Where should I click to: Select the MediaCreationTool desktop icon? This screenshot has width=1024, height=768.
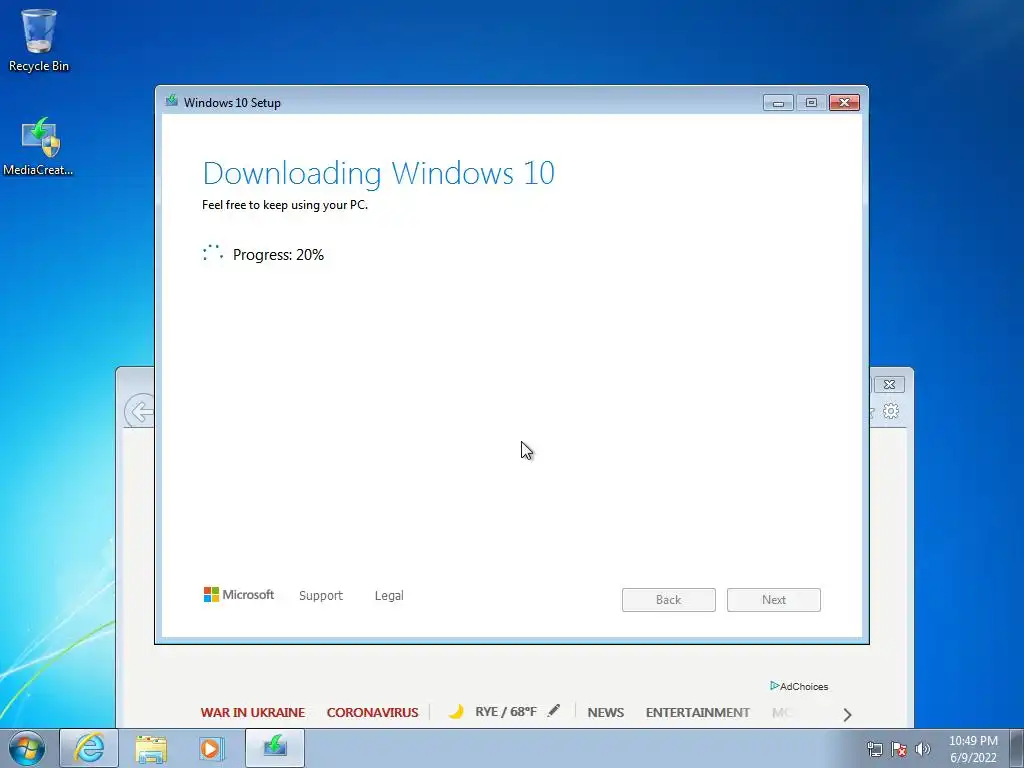[39, 146]
